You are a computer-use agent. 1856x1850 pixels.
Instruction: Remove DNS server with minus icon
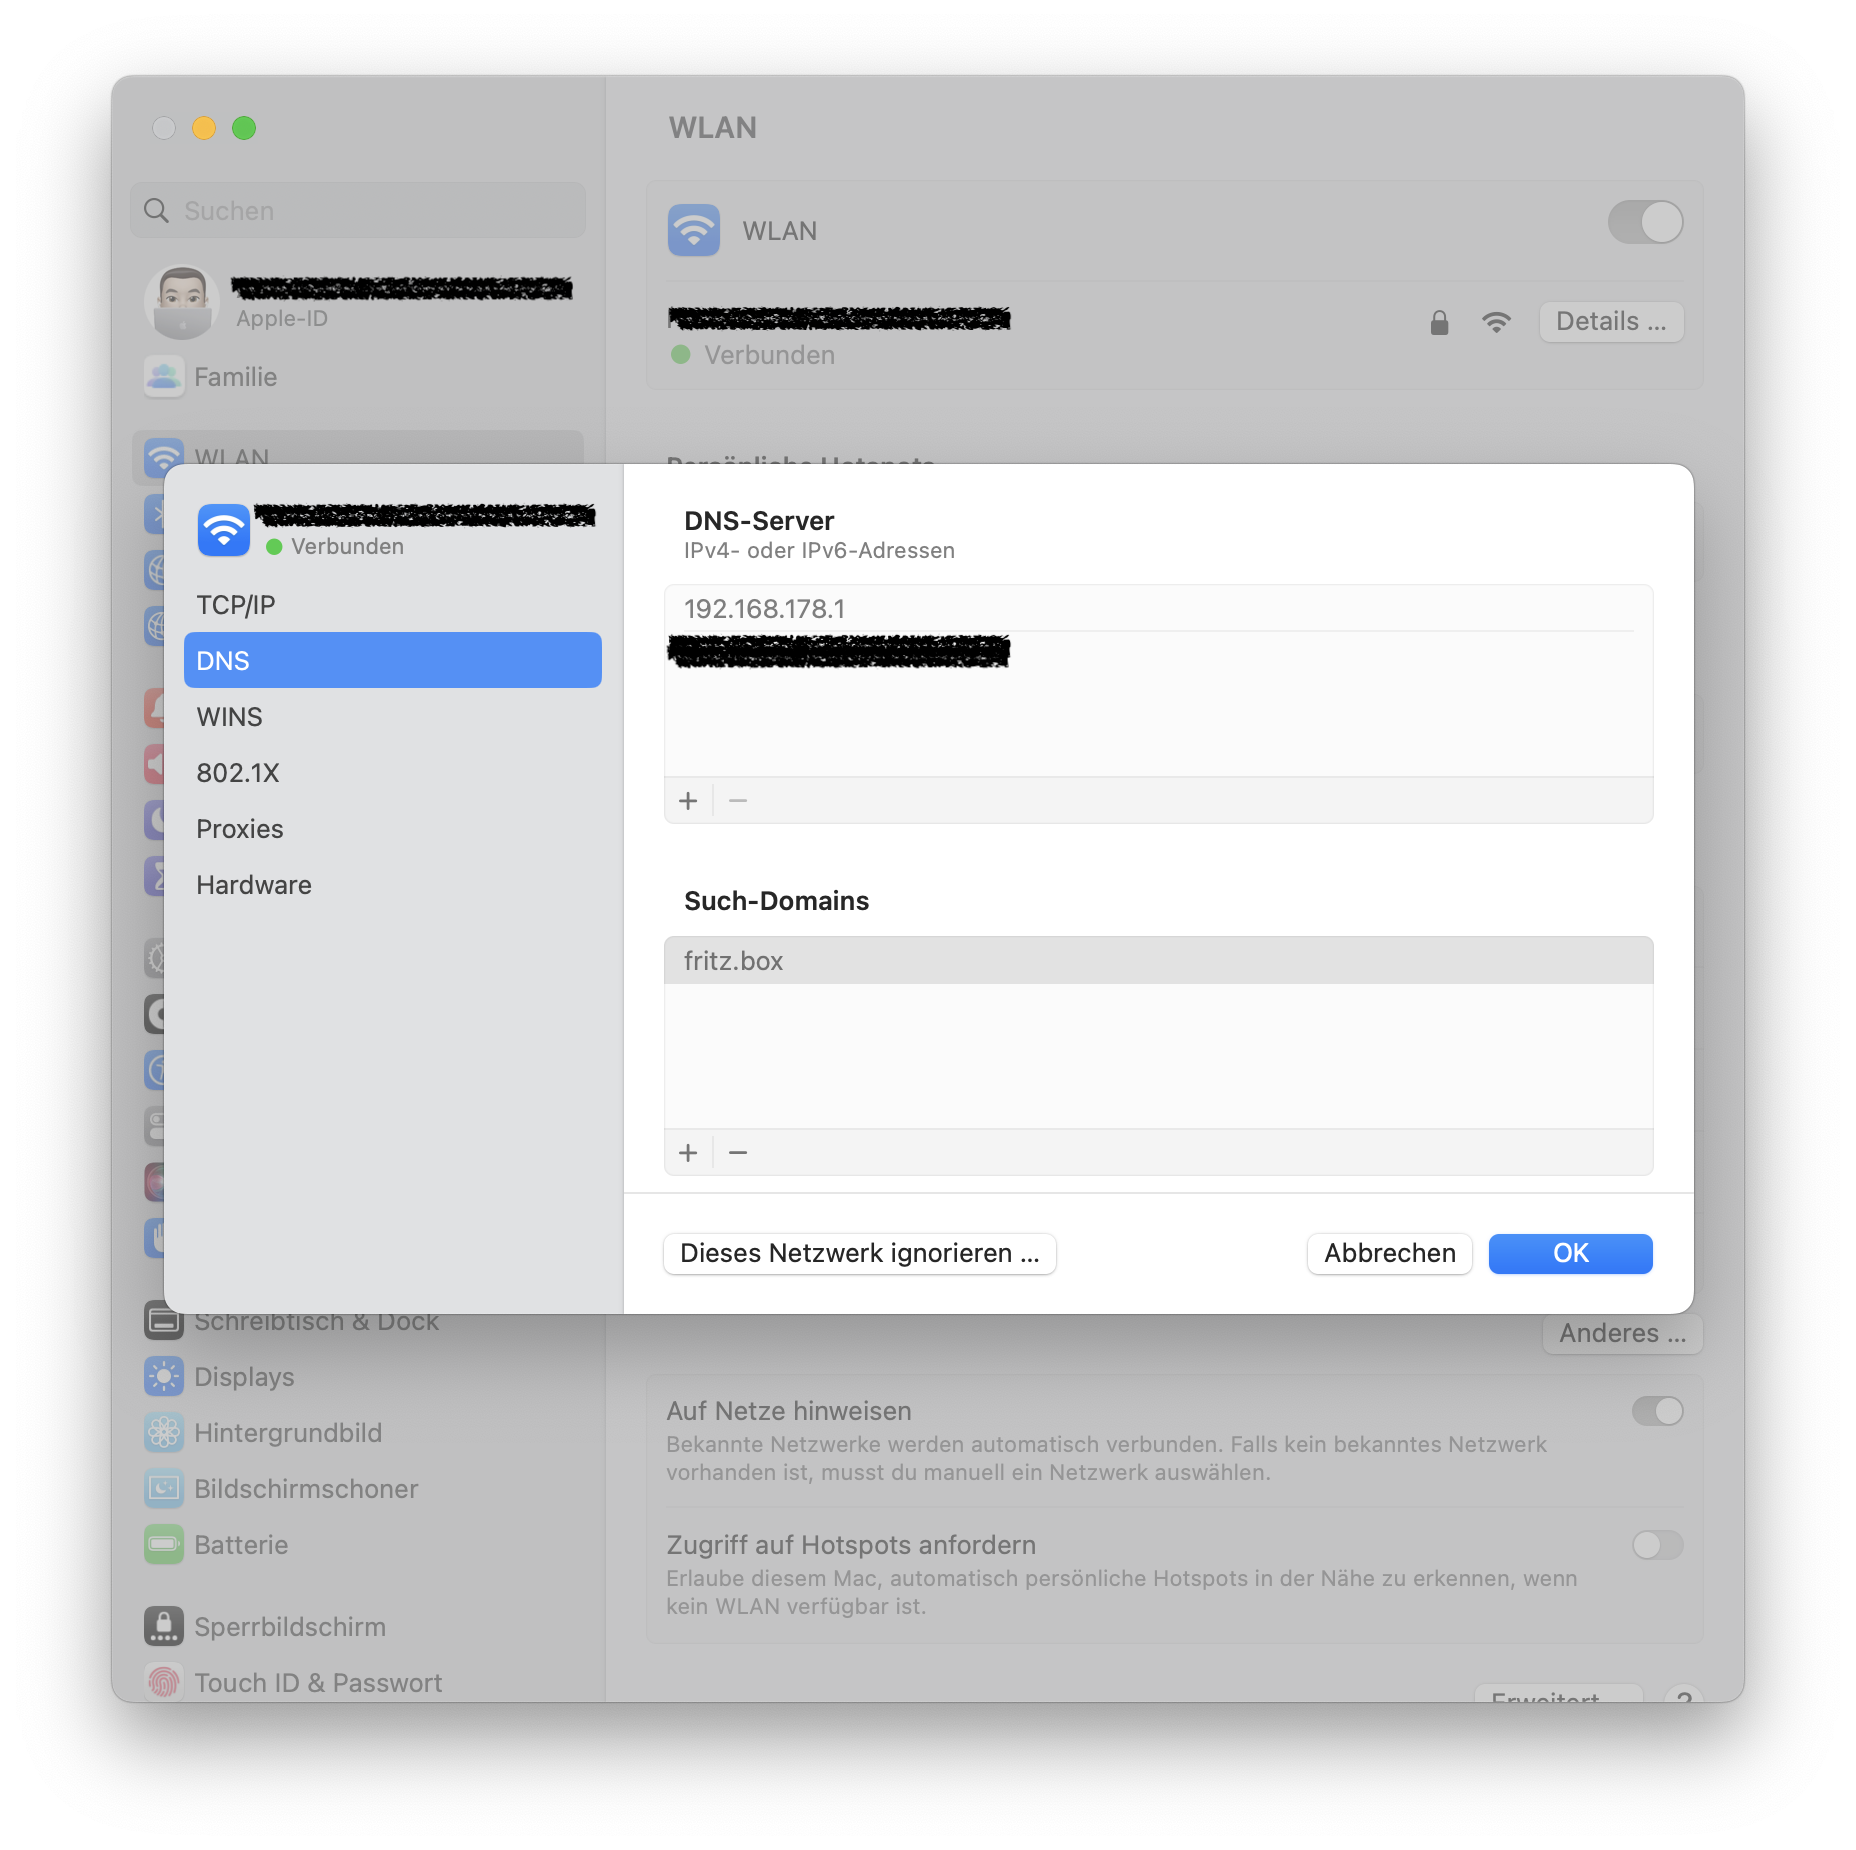[738, 801]
